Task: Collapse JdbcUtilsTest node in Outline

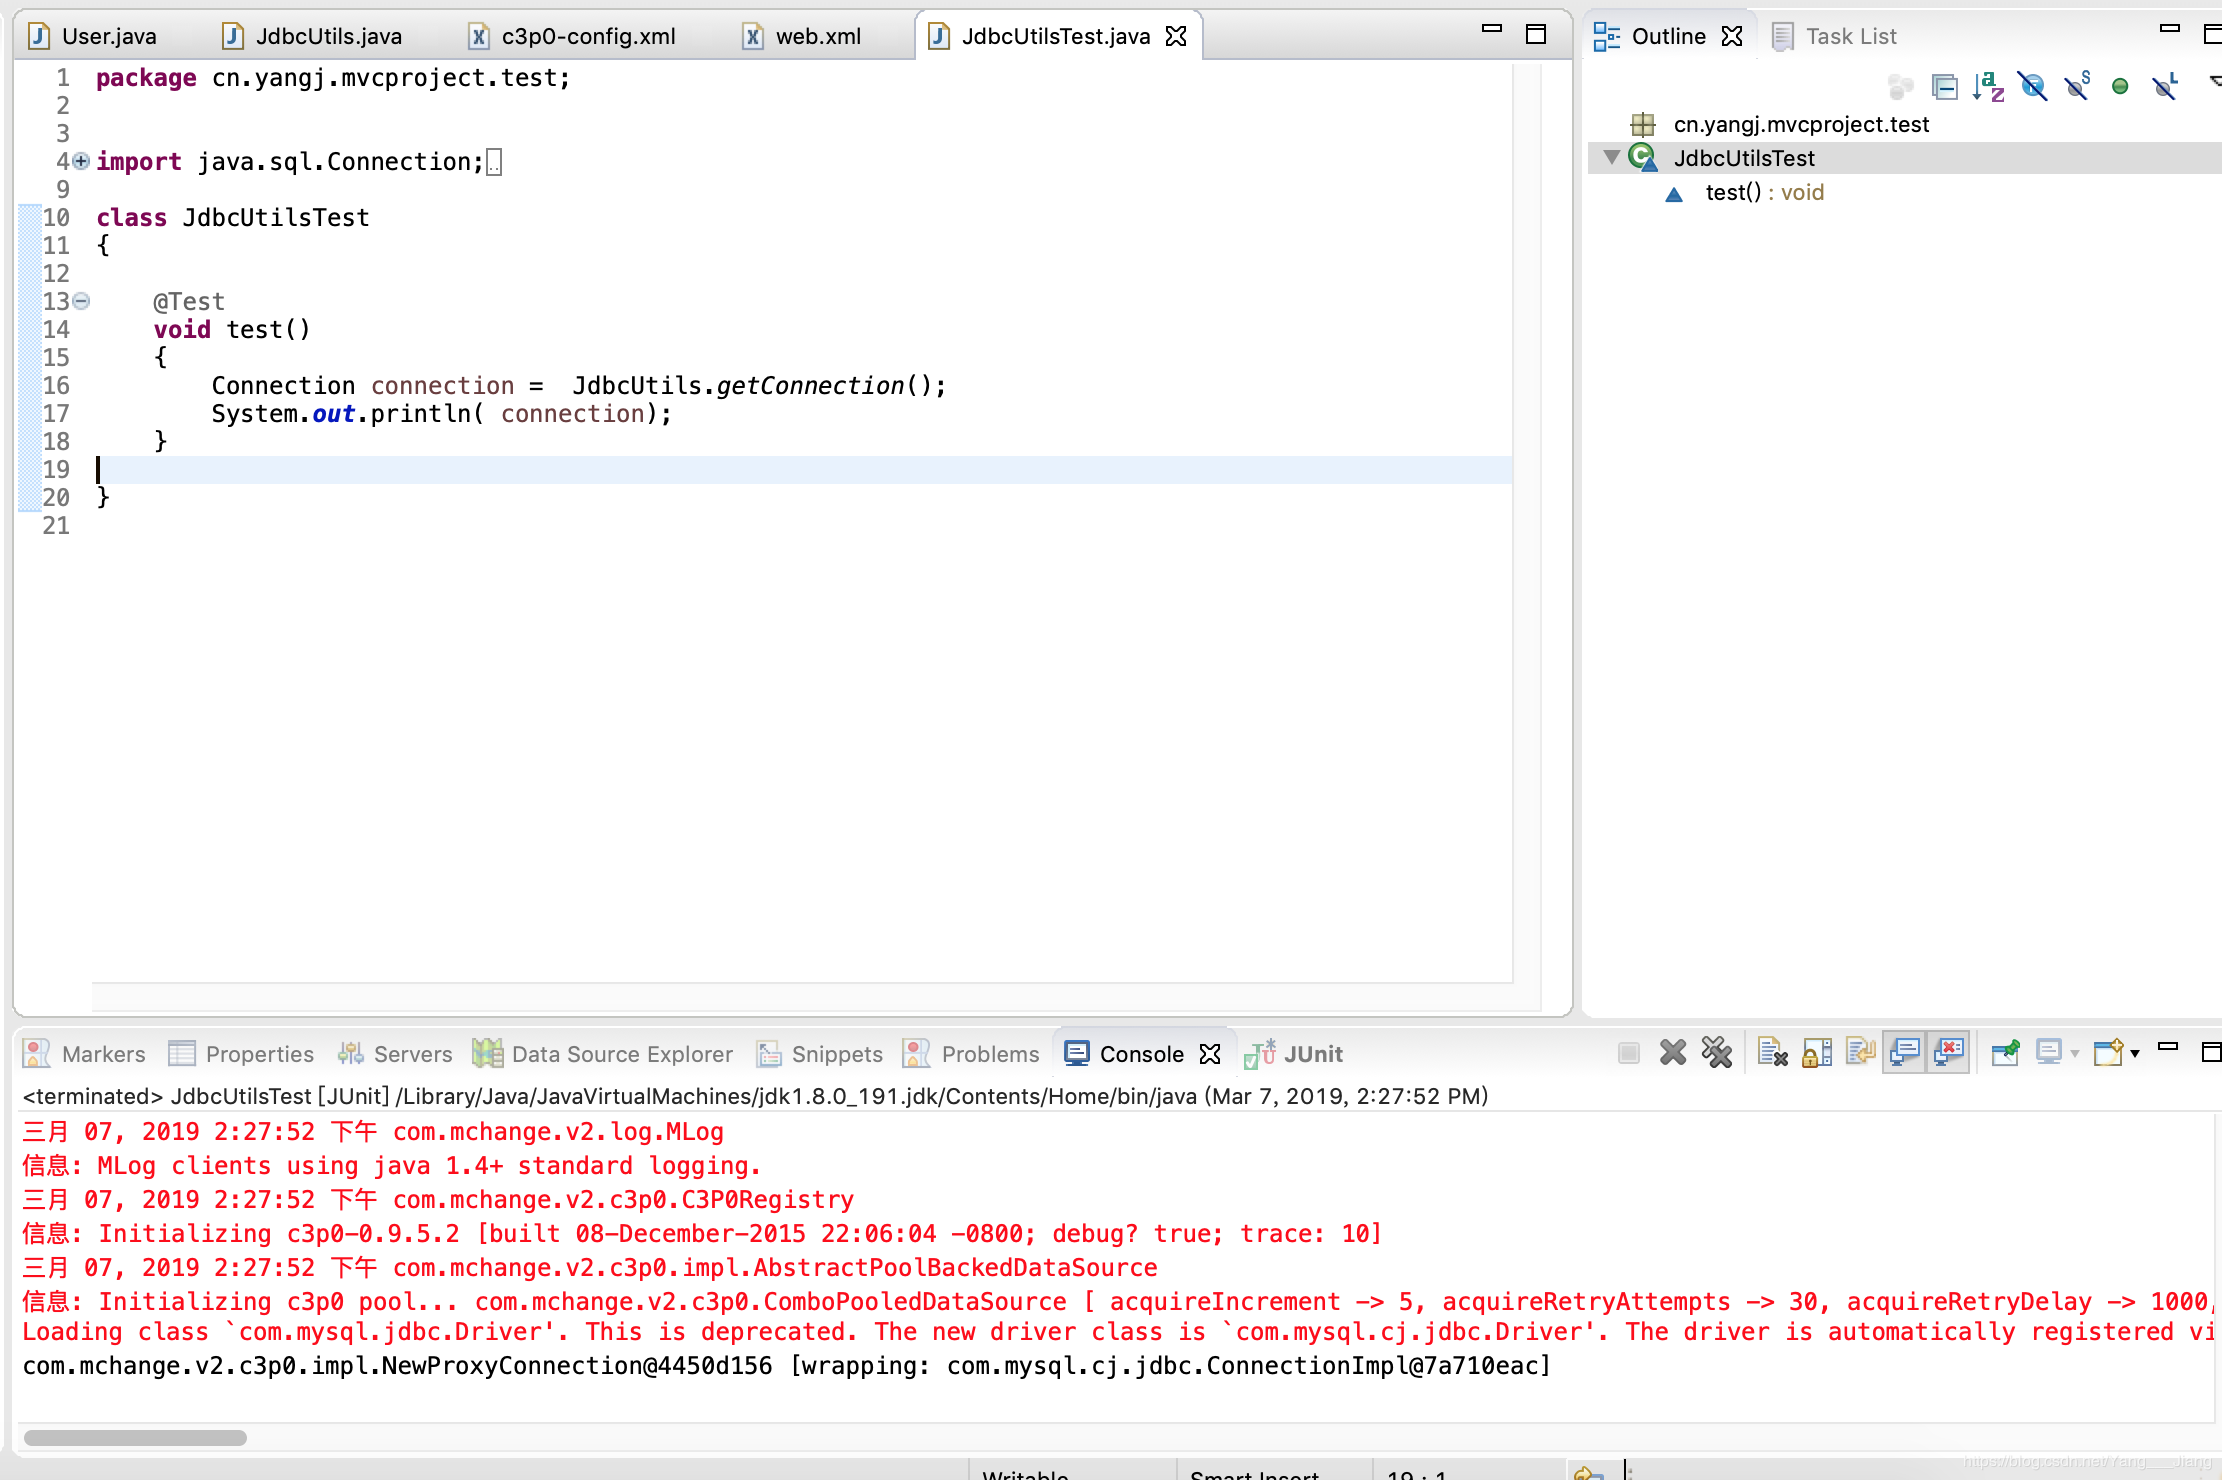Action: coord(1611,157)
